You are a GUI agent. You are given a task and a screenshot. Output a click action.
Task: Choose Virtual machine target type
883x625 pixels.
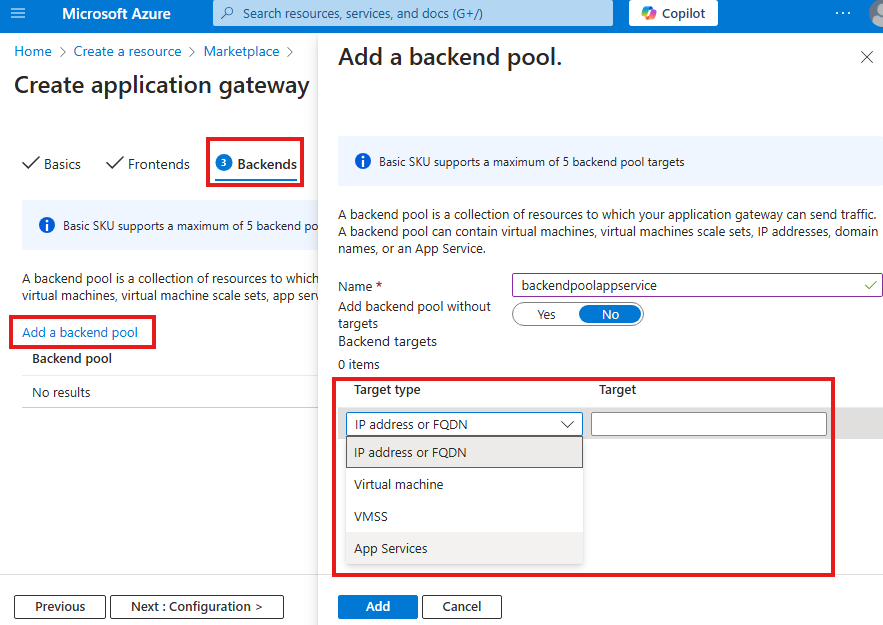pyautogui.click(x=464, y=484)
